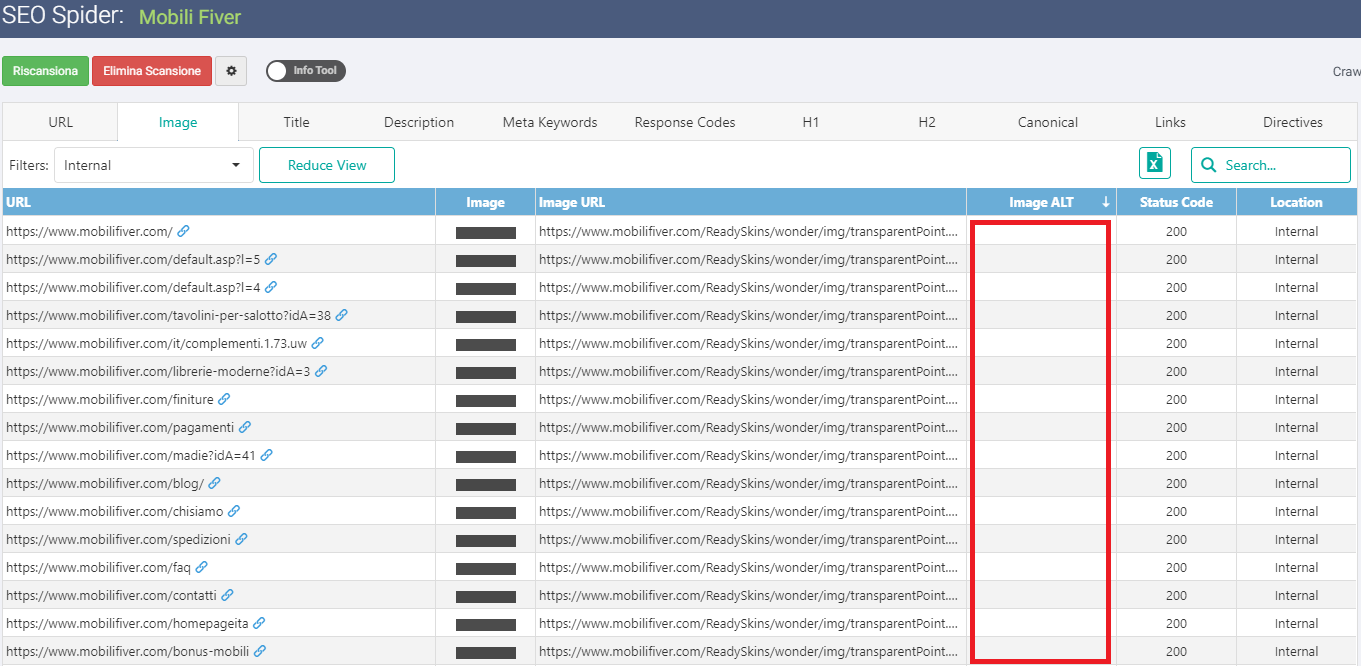This screenshot has height=666, width=1361.
Task: Open the Directives tab
Action: click(x=1293, y=122)
